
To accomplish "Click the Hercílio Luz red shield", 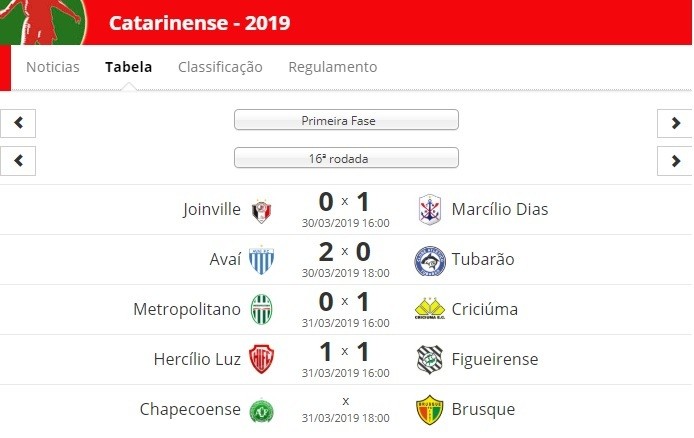I will click(261, 359).
